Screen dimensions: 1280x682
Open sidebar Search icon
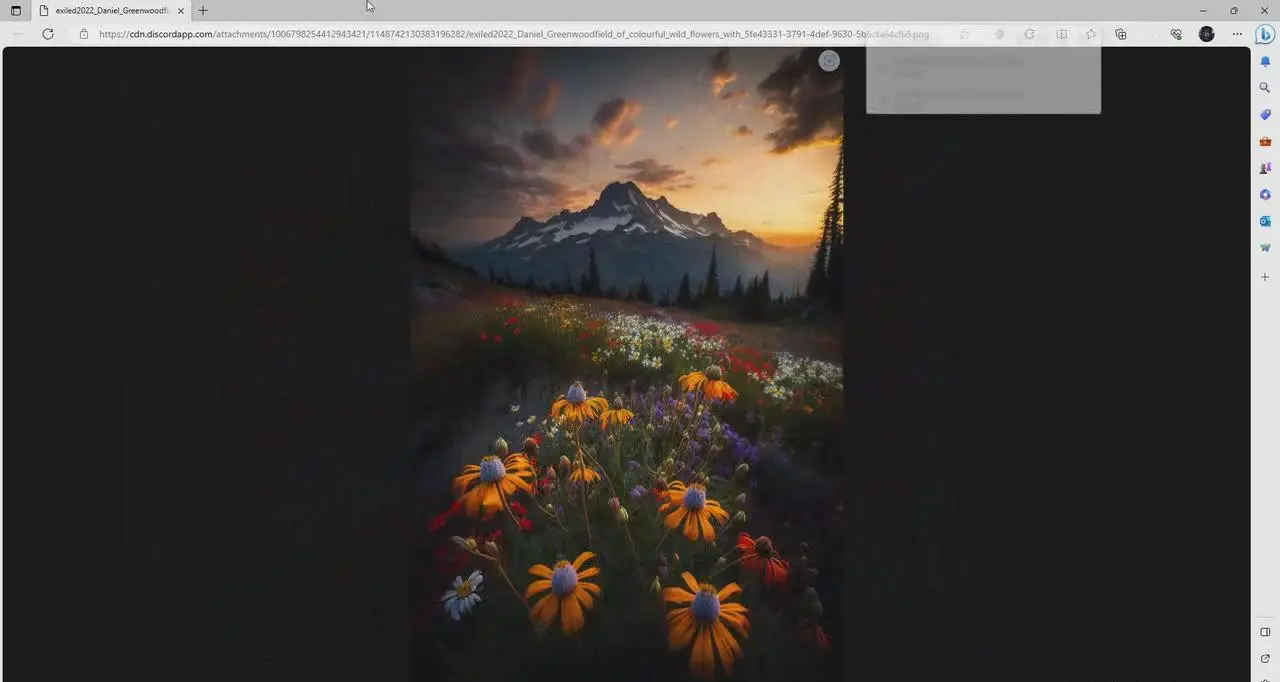point(1265,88)
